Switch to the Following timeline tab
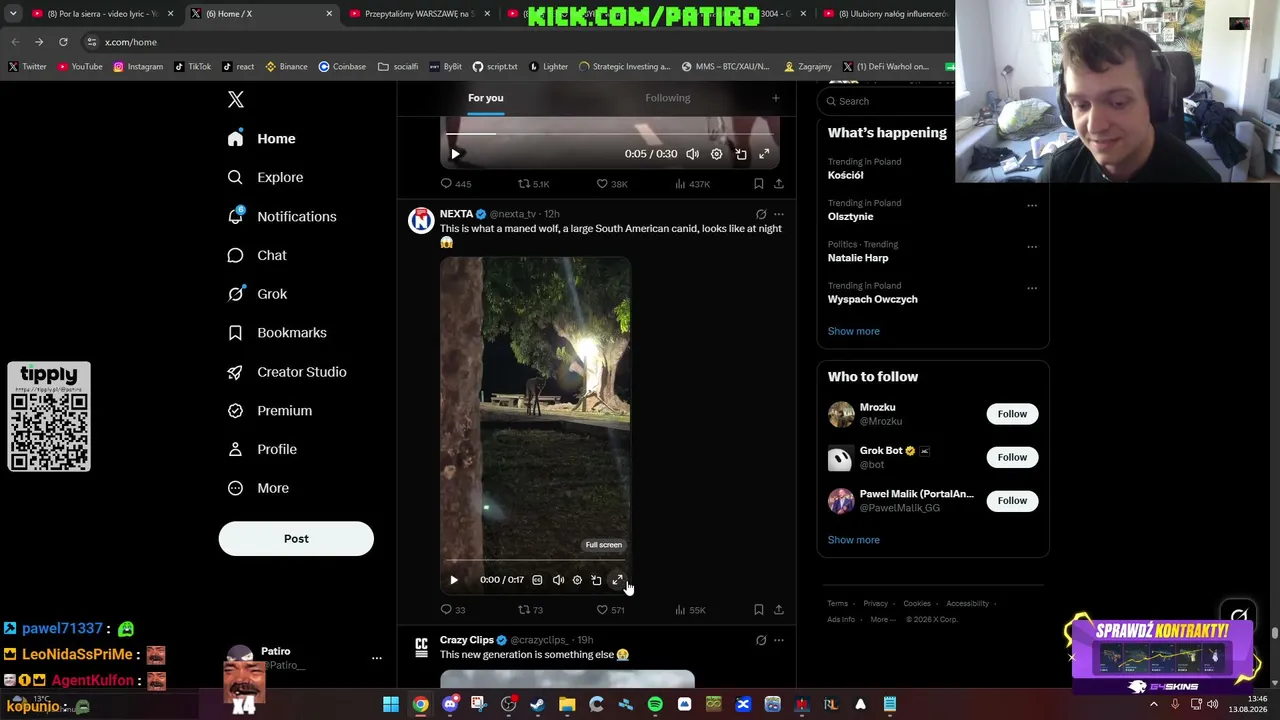 coord(668,98)
